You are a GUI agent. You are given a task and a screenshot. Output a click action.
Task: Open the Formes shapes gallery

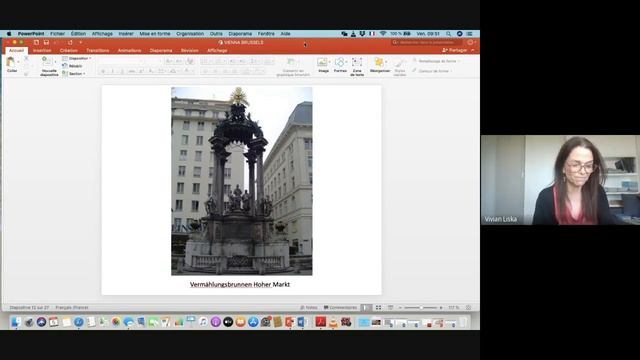(x=339, y=62)
